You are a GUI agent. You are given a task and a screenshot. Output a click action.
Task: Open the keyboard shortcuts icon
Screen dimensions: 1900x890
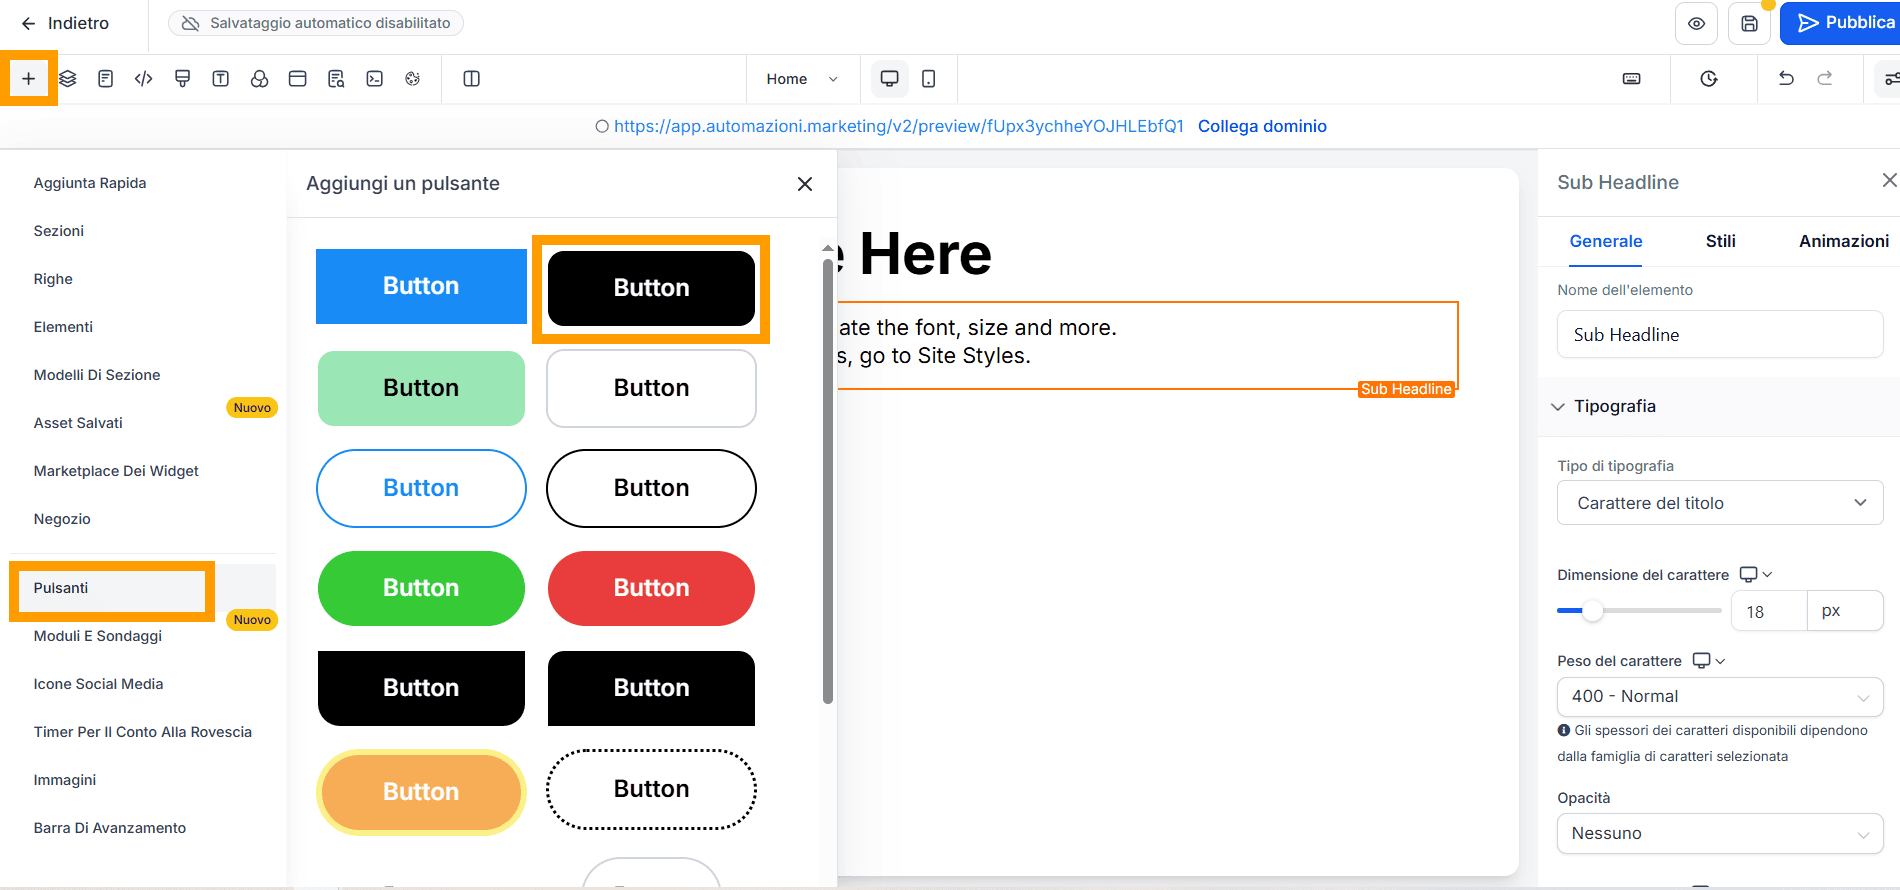pos(1632,79)
